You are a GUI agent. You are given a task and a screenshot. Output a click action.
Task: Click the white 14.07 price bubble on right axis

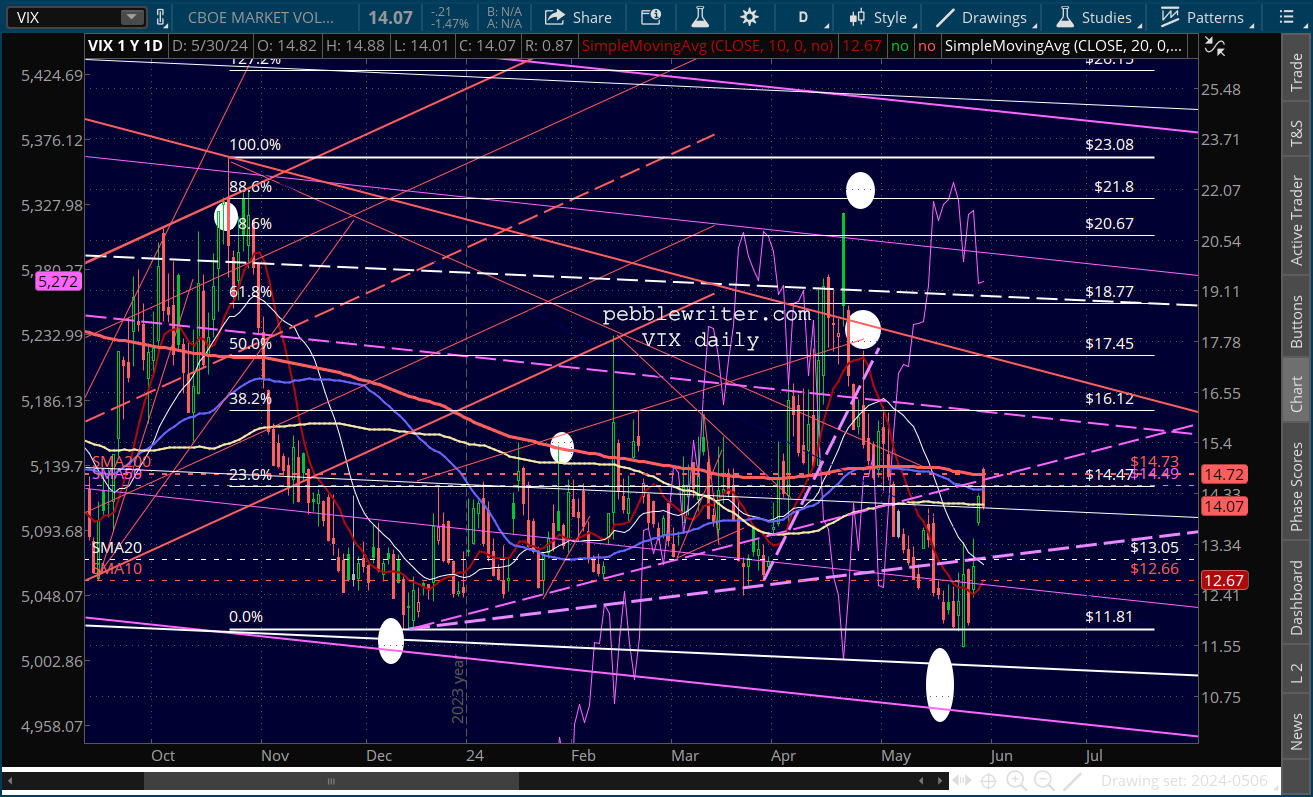pos(1223,507)
